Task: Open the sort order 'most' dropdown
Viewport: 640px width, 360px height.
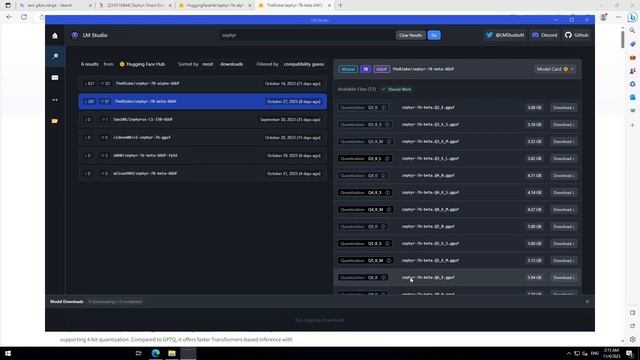Action: [x=208, y=64]
